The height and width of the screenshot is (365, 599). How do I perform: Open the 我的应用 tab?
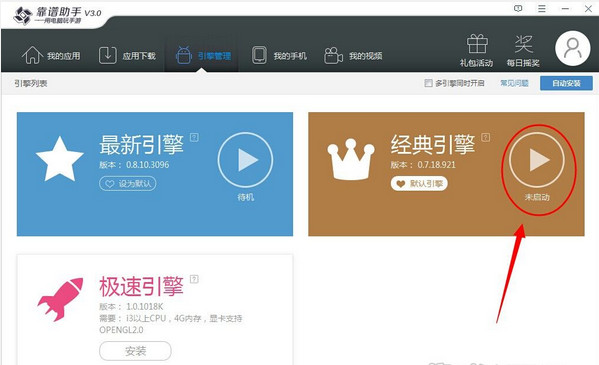[x=51, y=56]
